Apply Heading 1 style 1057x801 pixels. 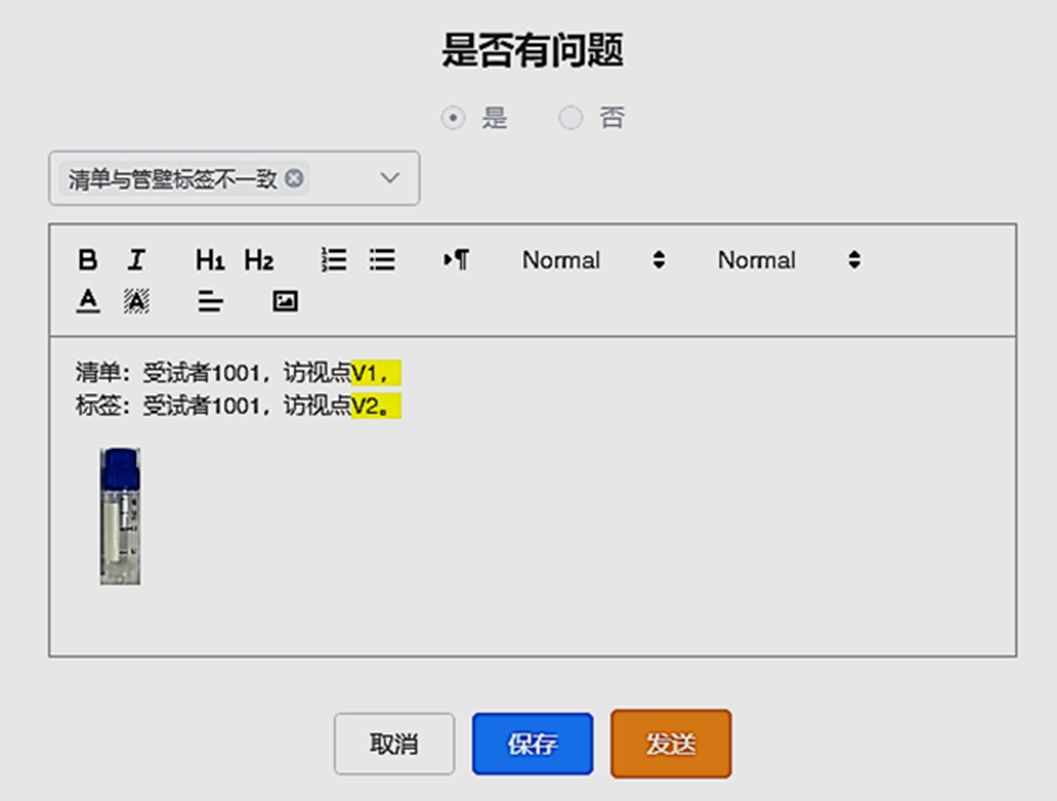click(209, 261)
